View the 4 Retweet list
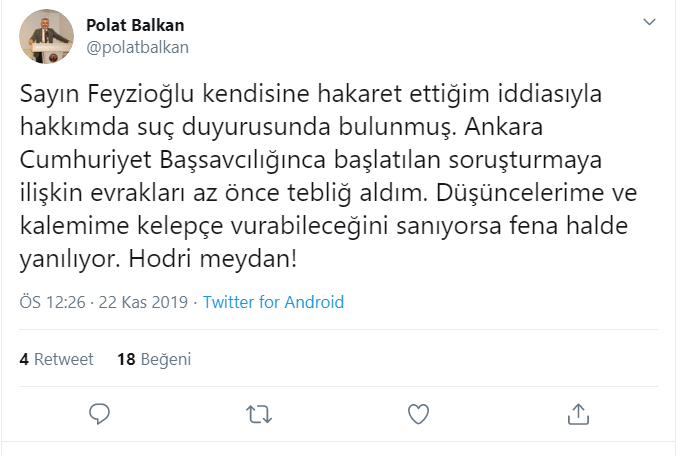695x456 pixels. (x=56, y=359)
